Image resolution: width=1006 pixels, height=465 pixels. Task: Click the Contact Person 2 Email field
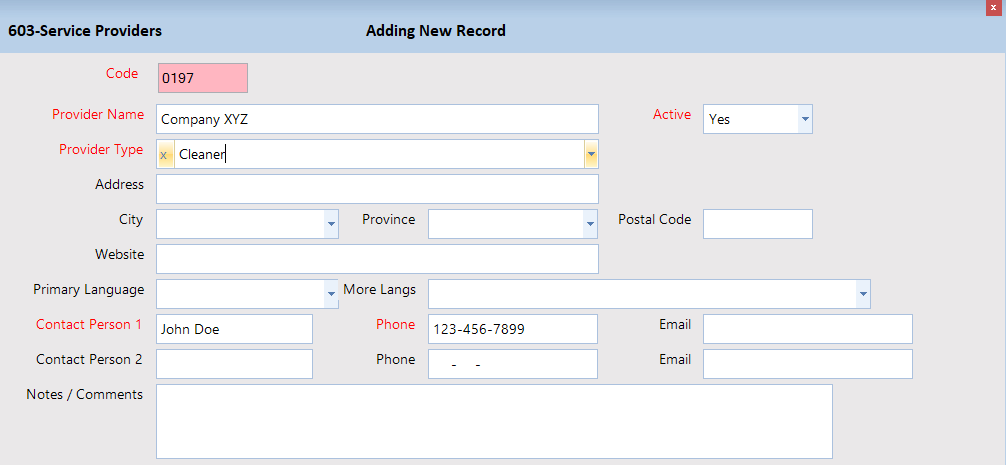807,364
